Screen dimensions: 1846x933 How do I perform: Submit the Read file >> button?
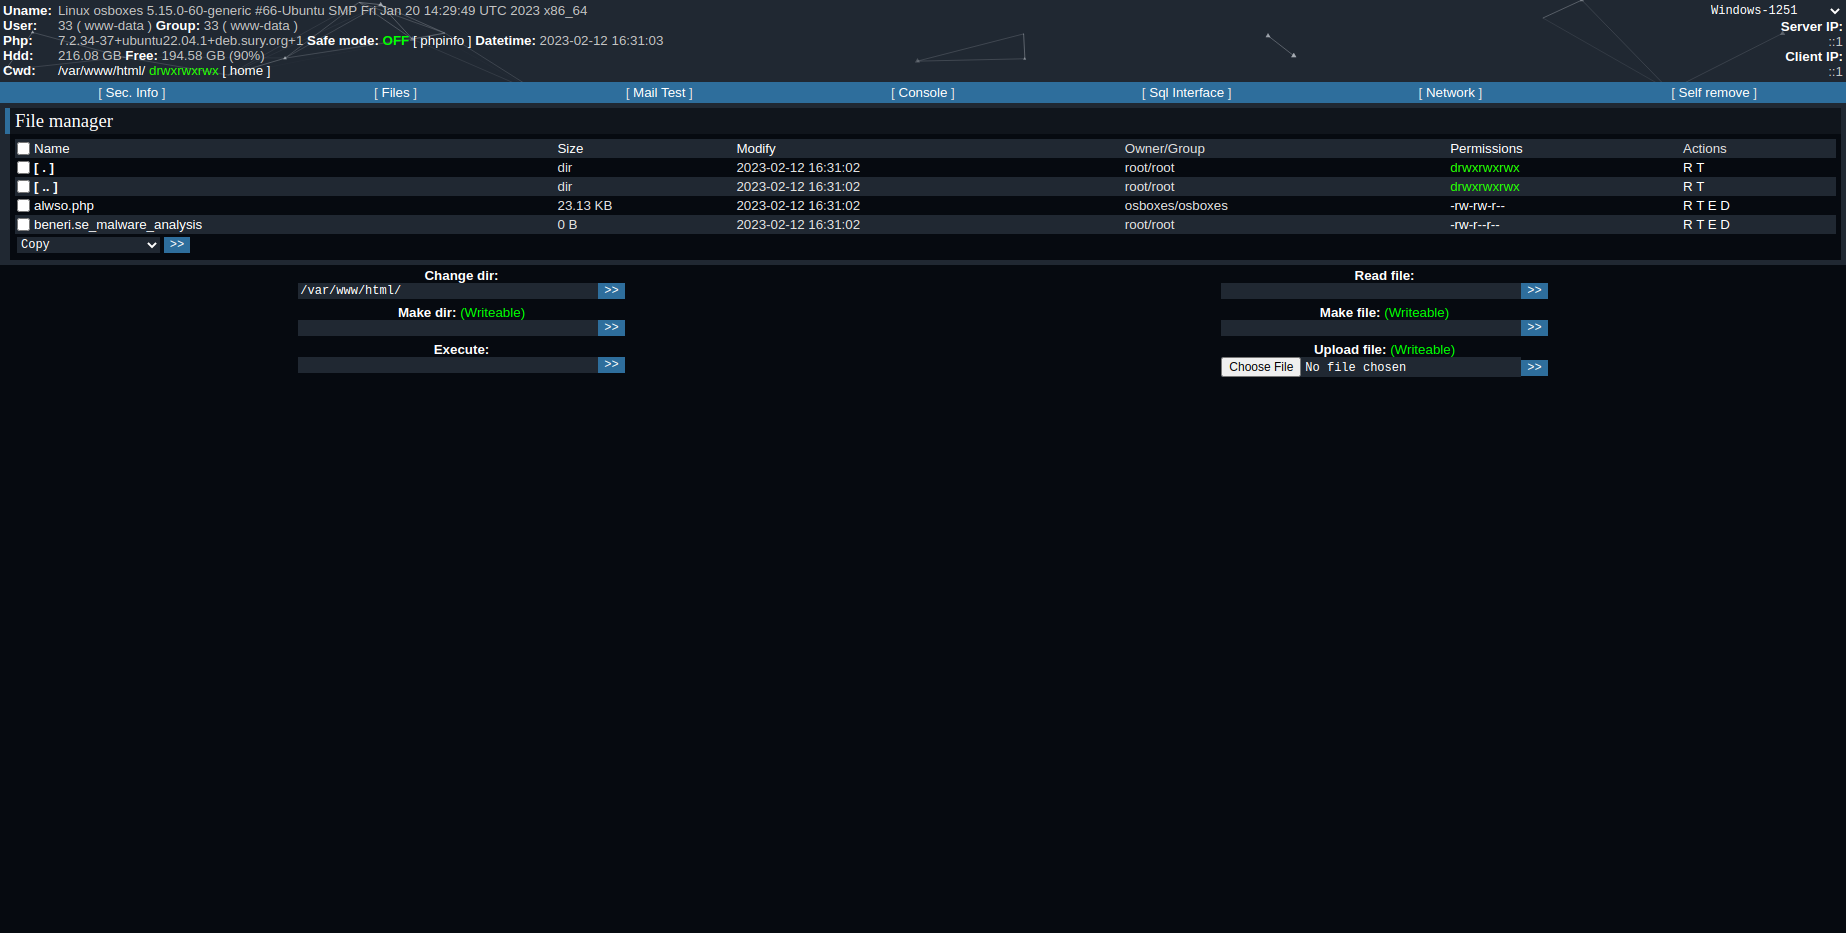(x=1534, y=291)
